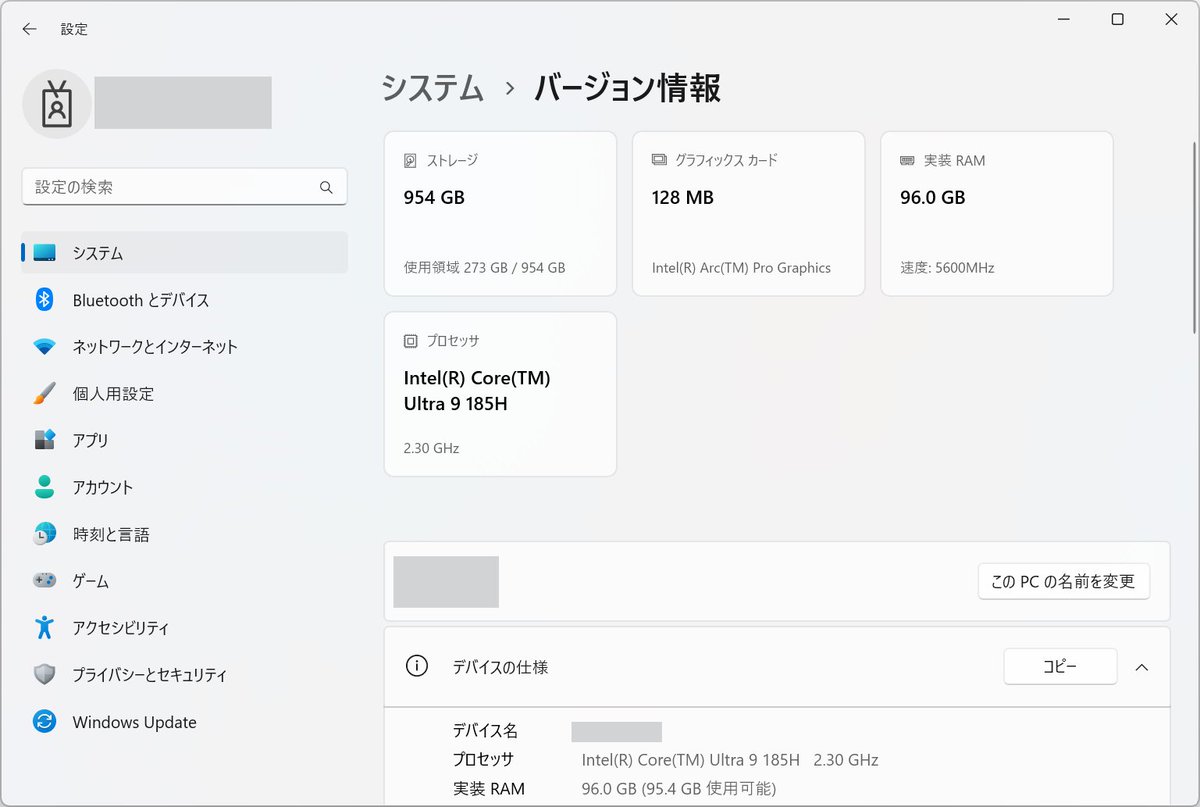Click the ゲーム controller icon
This screenshot has height=807, width=1200.
click(x=45, y=580)
